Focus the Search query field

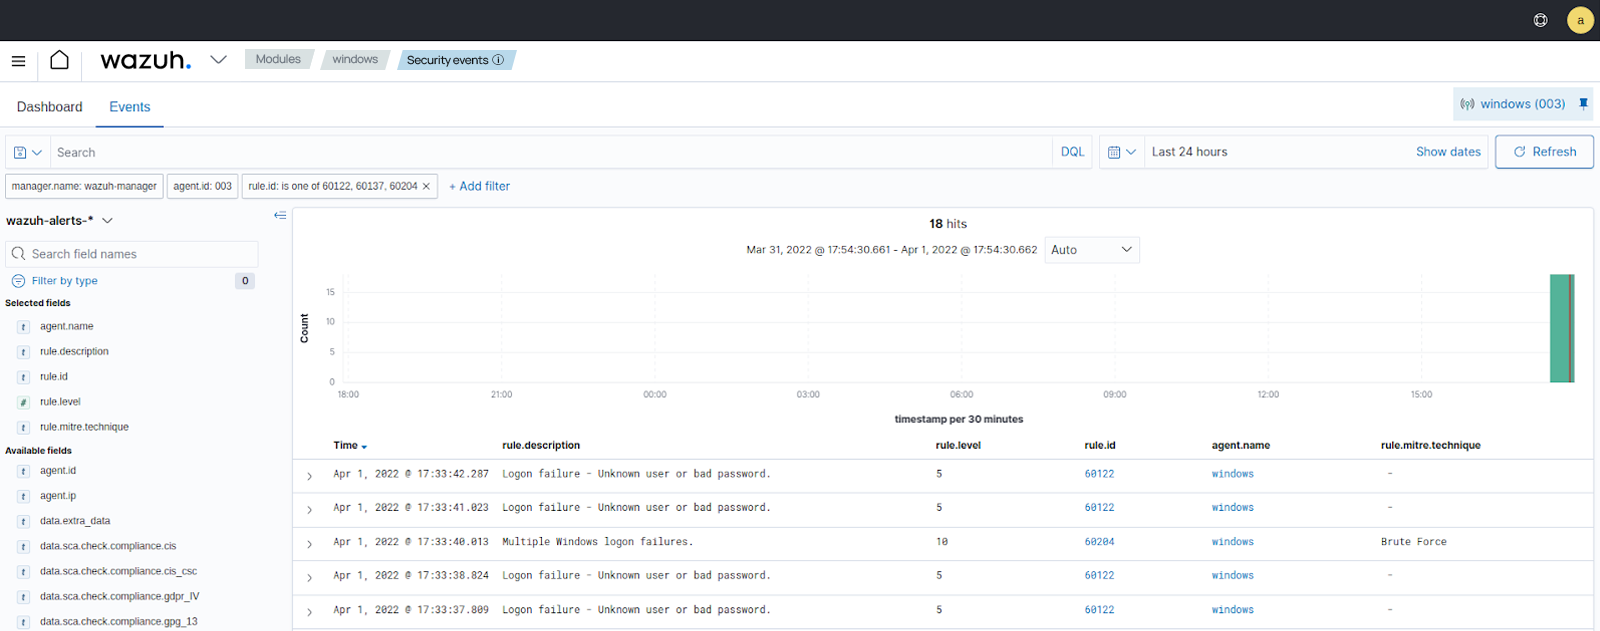pyautogui.click(x=551, y=152)
